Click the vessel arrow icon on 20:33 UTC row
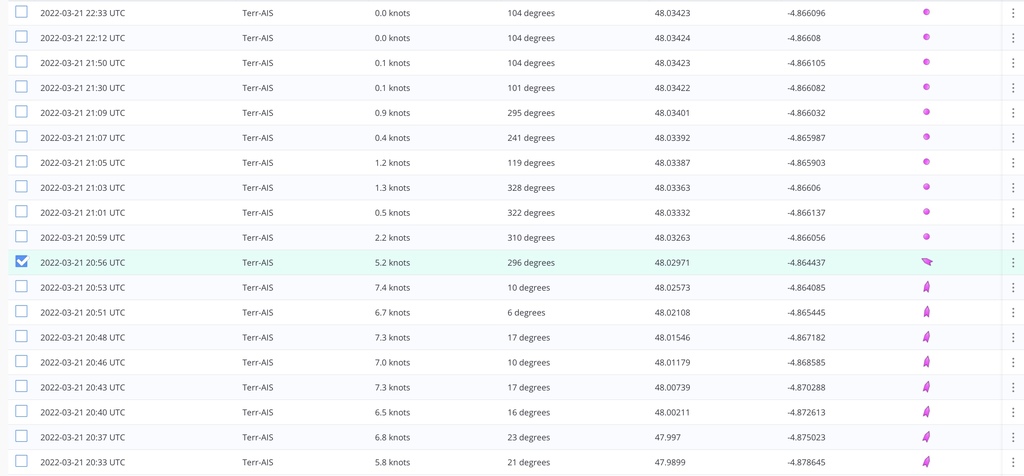1024x476 pixels. pos(926,462)
